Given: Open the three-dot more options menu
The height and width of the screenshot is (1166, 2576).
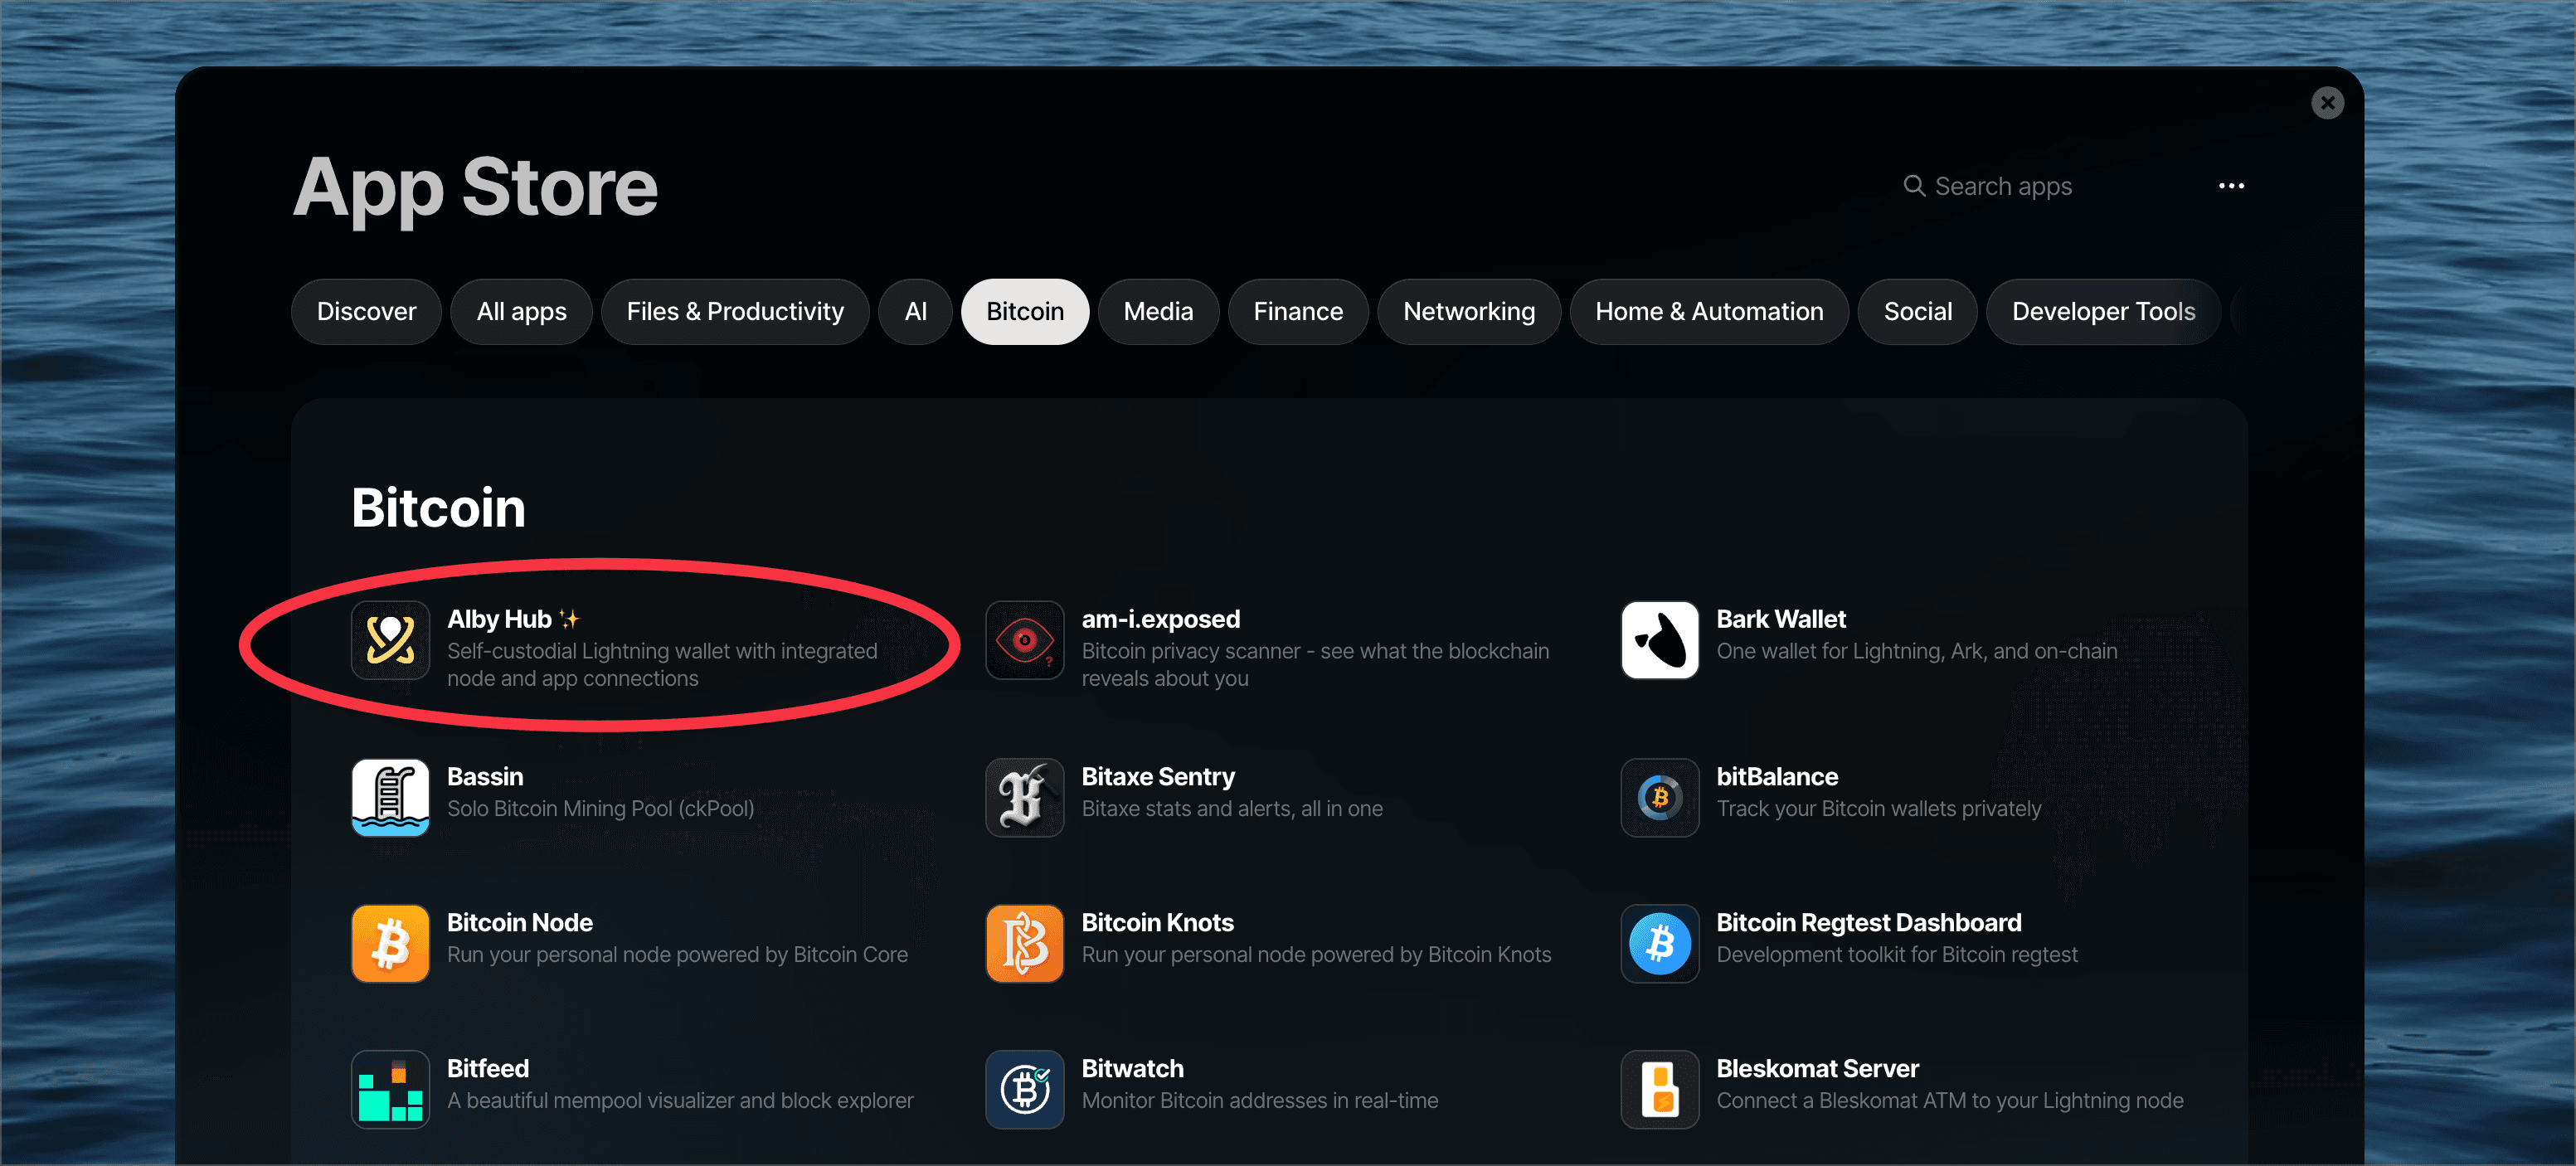Looking at the screenshot, I should point(2231,186).
